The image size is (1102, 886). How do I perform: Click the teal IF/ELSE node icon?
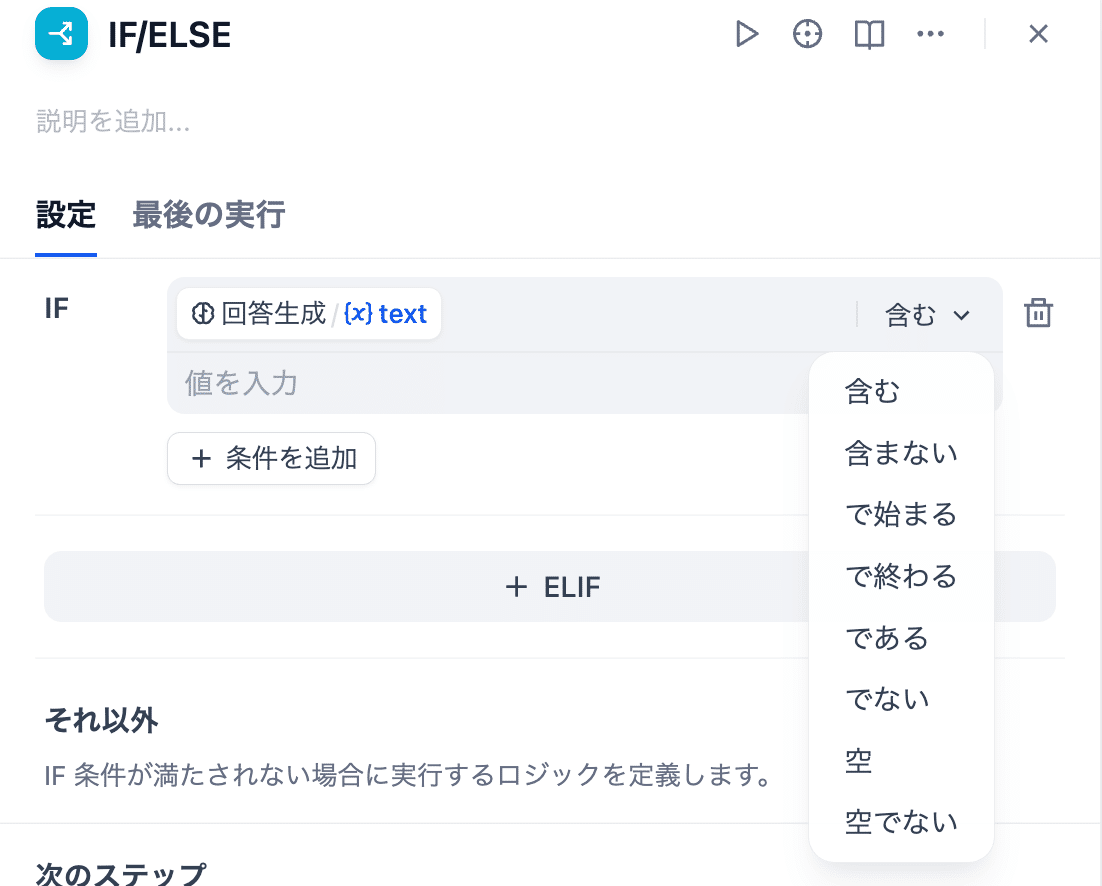[61, 33]
